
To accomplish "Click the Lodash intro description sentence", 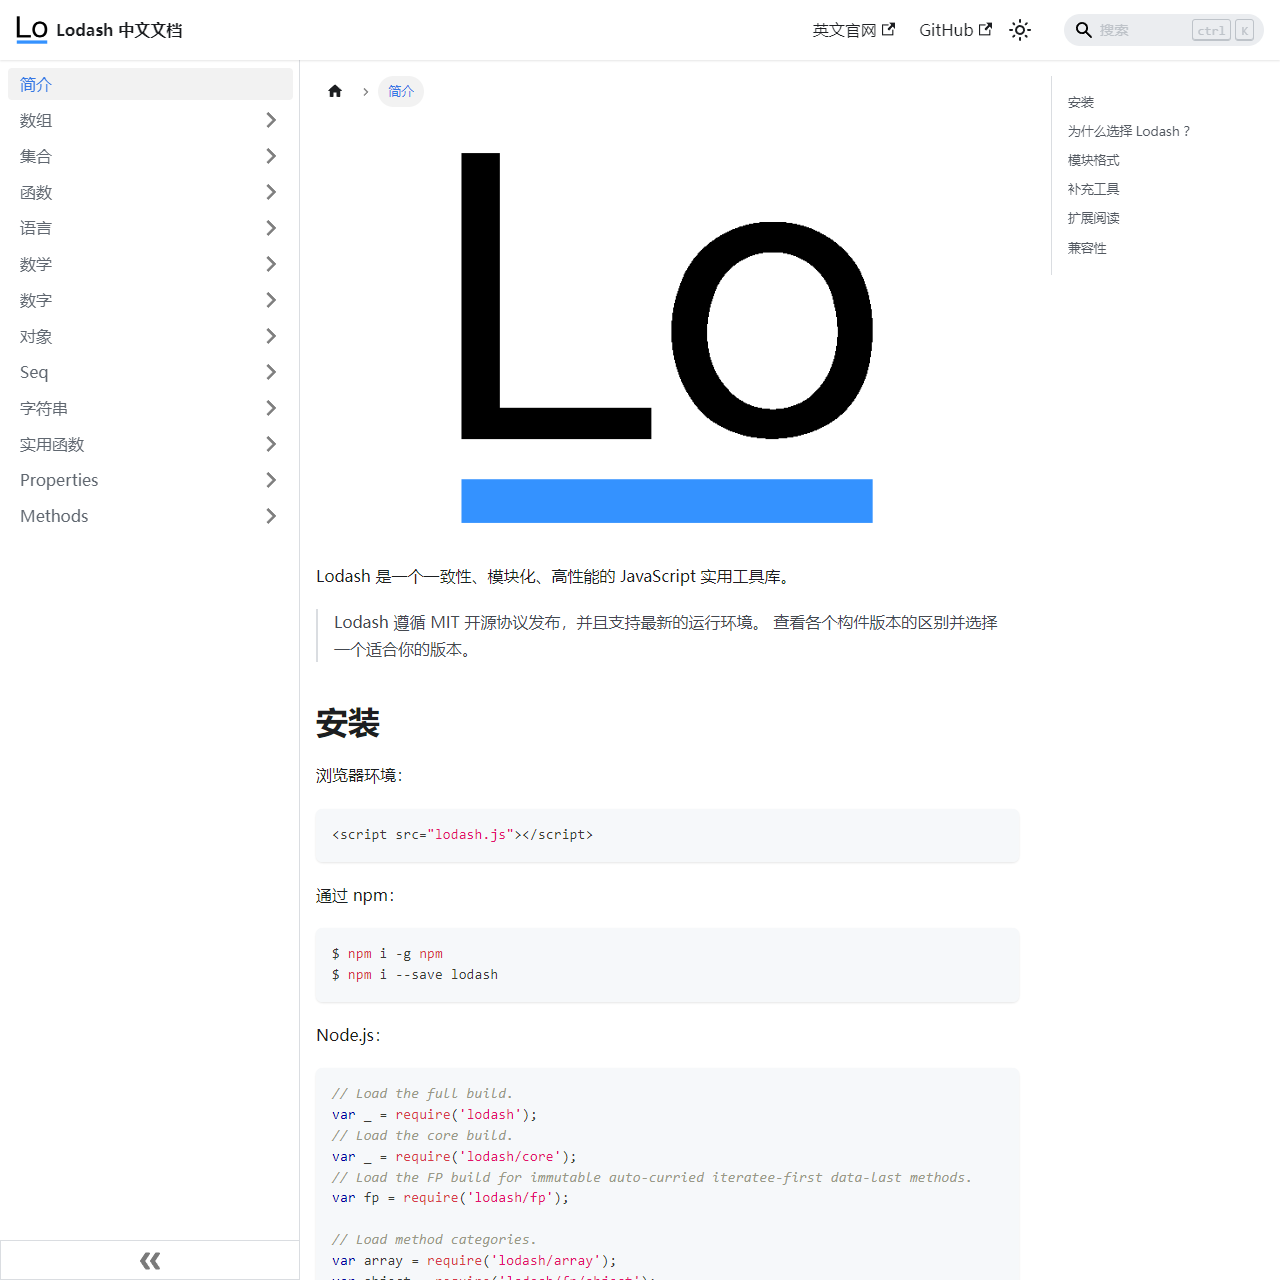I will pyautogui.click(x=555, y=576).
